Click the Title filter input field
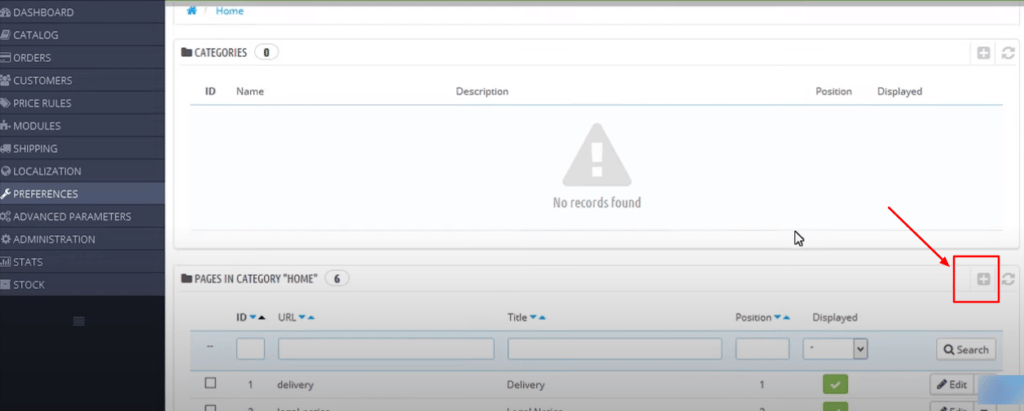Image resolution: width=1024 pixels, height=411 pixels. point(615,349)
